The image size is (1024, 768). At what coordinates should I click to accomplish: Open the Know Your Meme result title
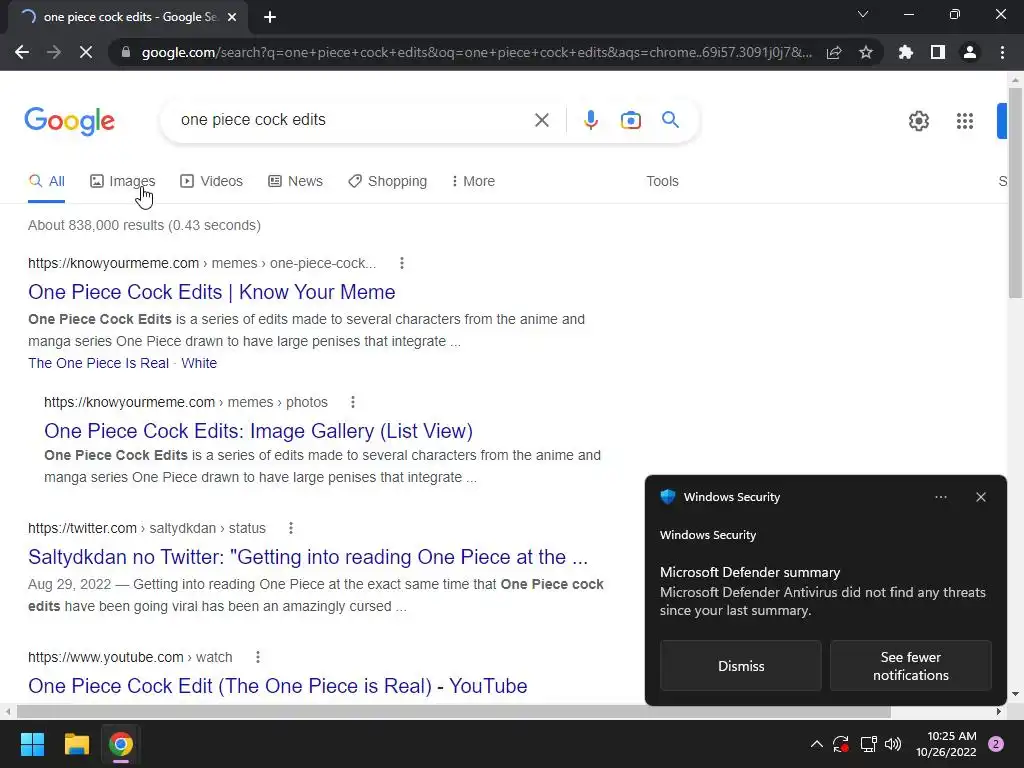point(212,292)
